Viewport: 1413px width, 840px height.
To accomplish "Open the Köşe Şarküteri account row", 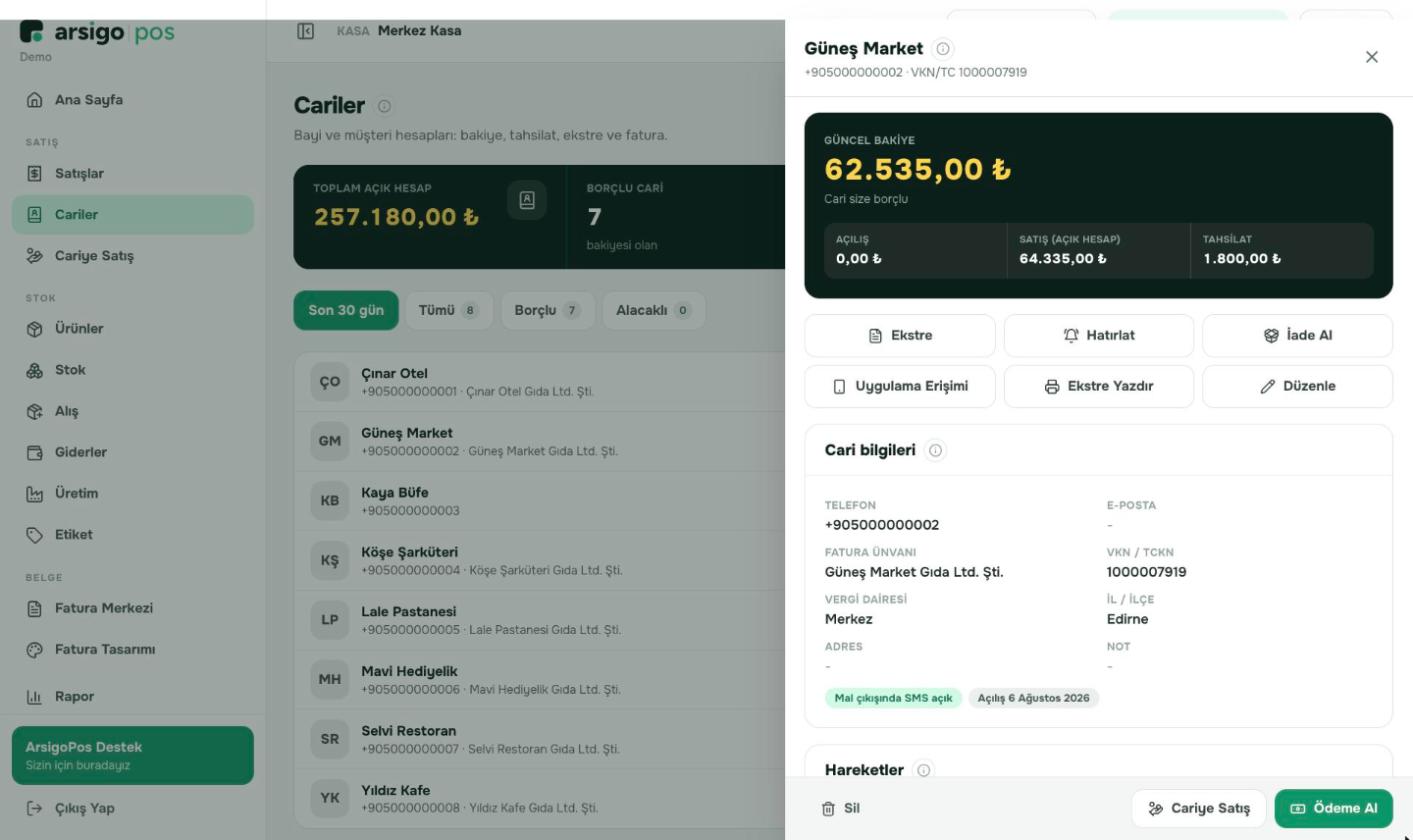I will (540, 560).
